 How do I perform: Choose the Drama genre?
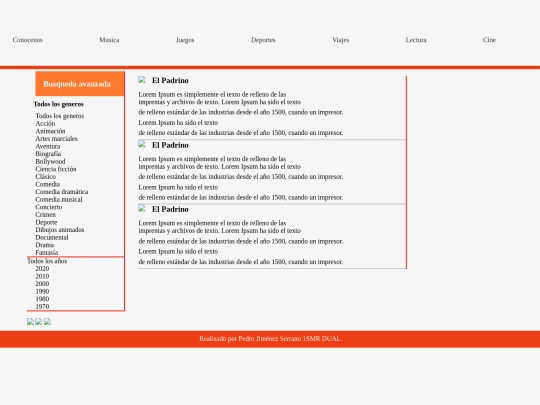click(x=44, y=245)
